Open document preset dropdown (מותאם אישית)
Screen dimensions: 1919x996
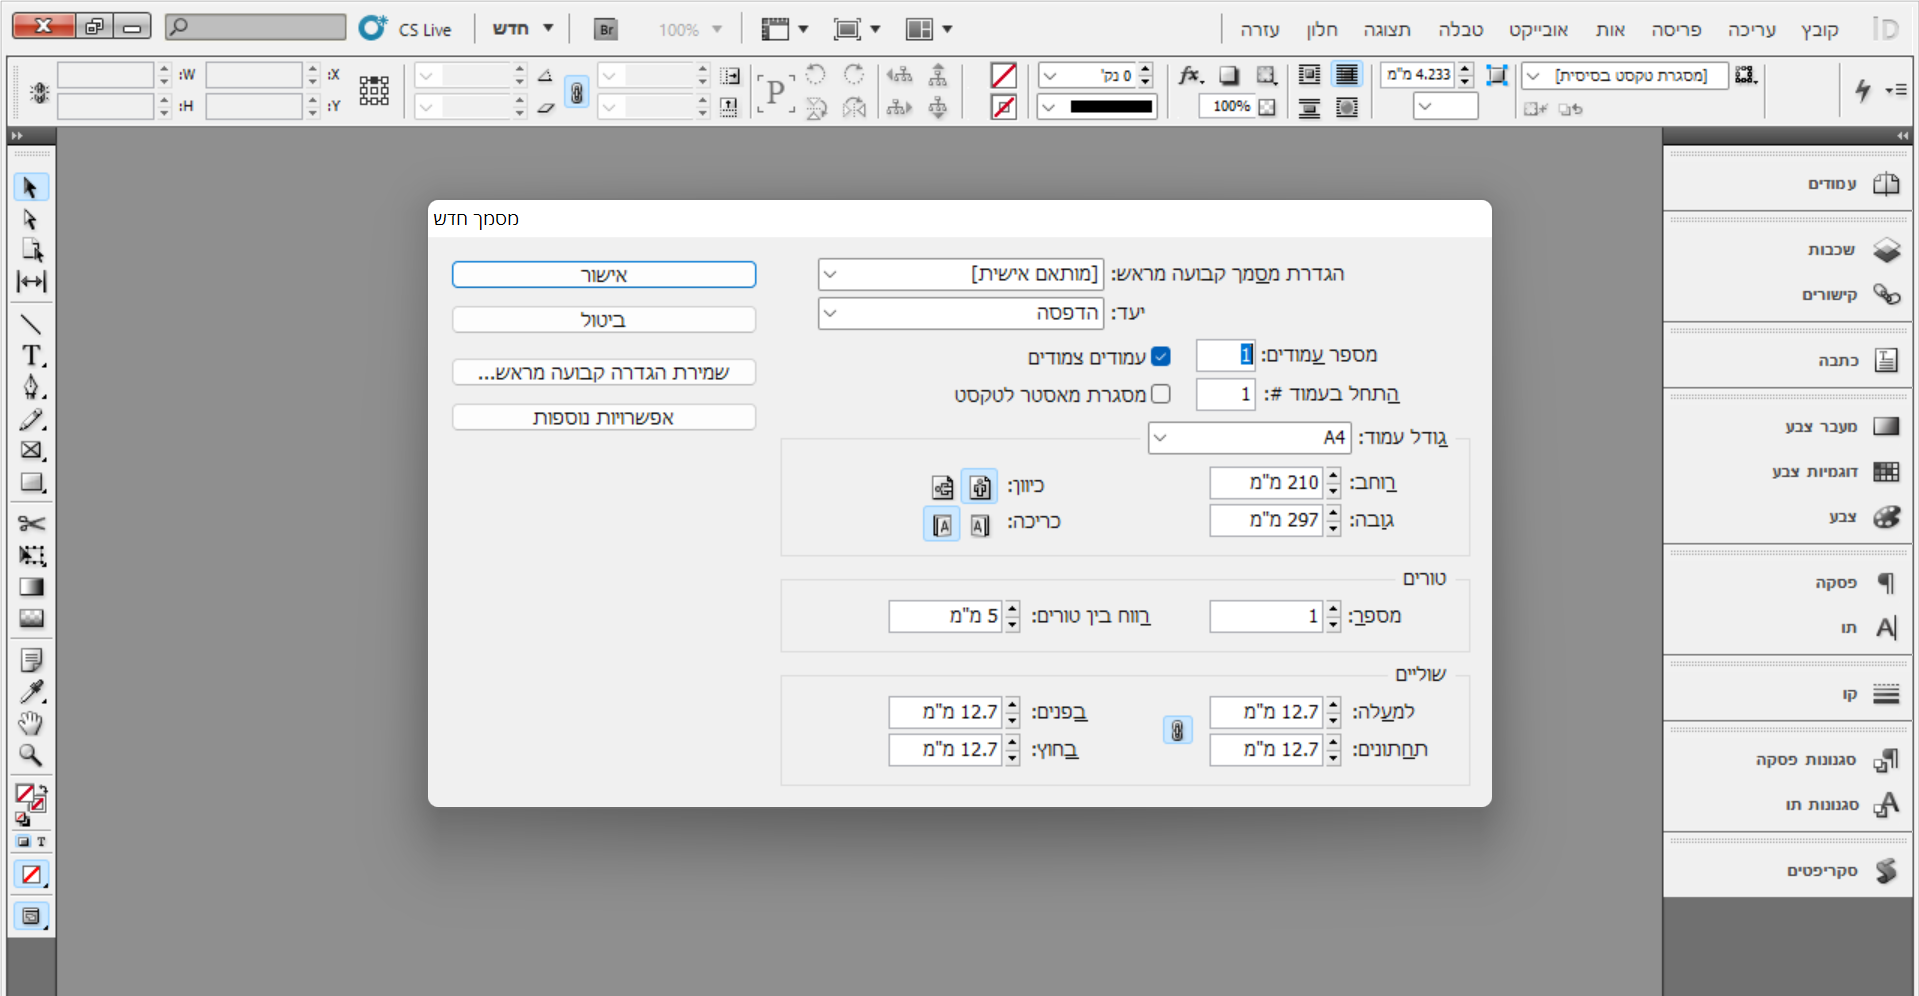[961, 273]
